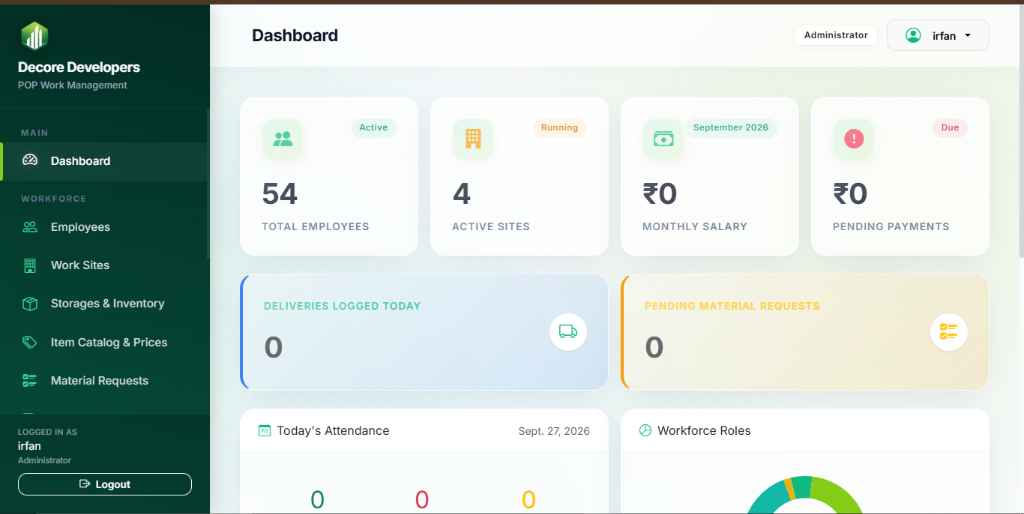Image resolution: width=1024 pixels, height=514 pixels.
Task: Click the 54 total employees value
Action: tap(280, 194)
